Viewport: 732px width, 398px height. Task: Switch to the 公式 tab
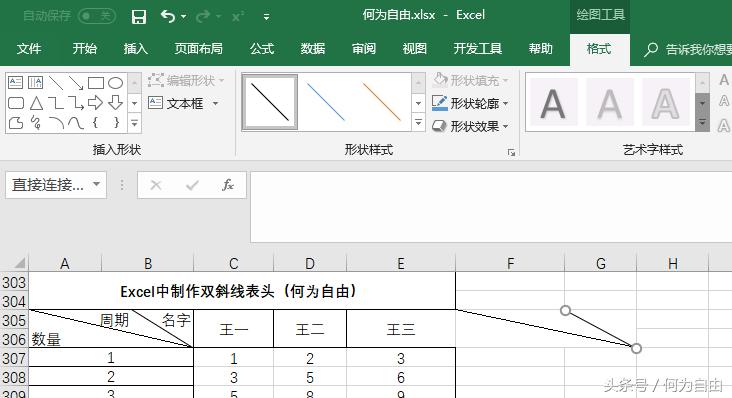[262, 49]
